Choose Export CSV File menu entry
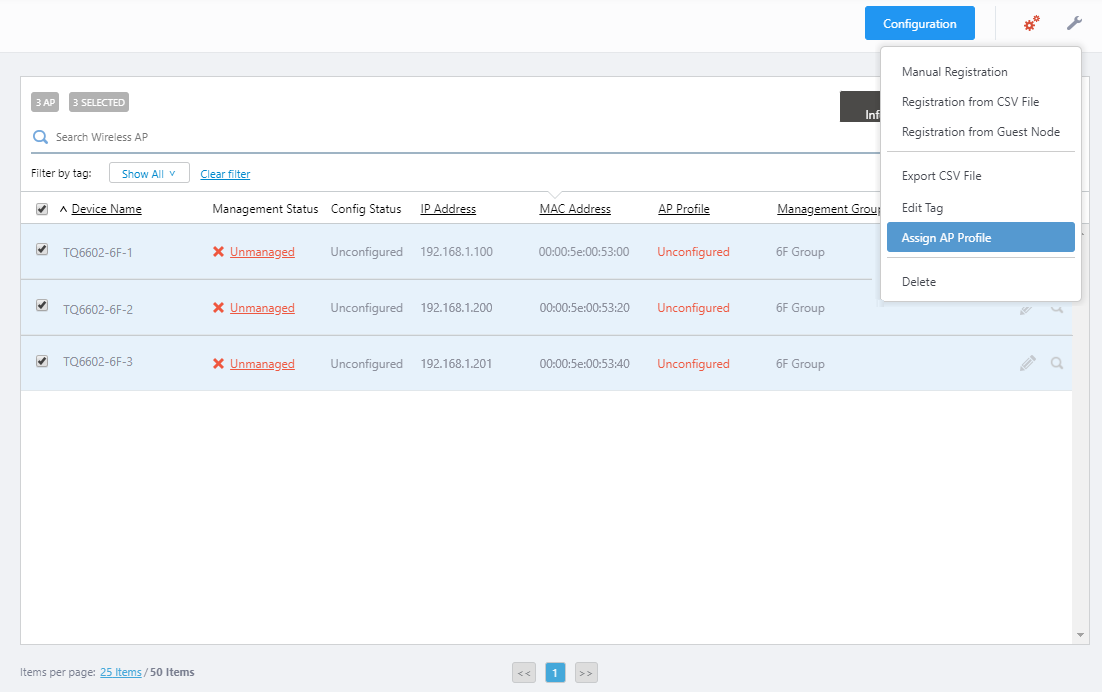The width and height of the screenshot is (1102, 692). click(x=941, y=176)
